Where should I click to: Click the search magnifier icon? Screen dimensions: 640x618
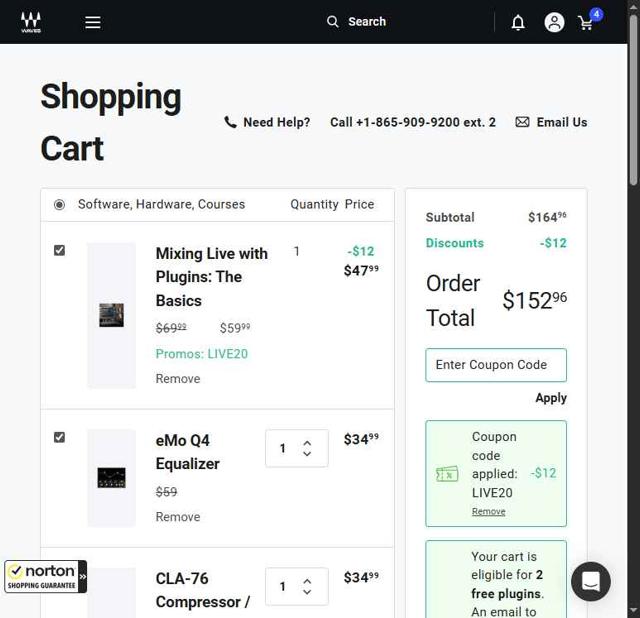tap(333, 22)
